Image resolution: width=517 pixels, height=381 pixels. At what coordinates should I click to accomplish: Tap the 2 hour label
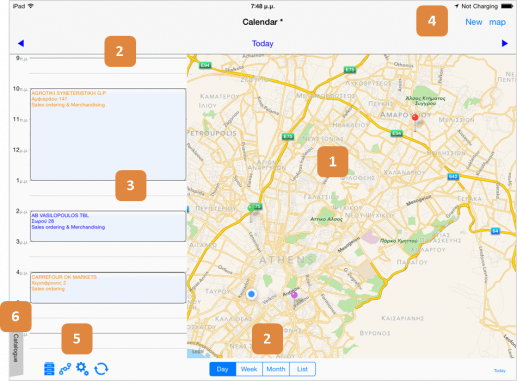click(22, 211)
